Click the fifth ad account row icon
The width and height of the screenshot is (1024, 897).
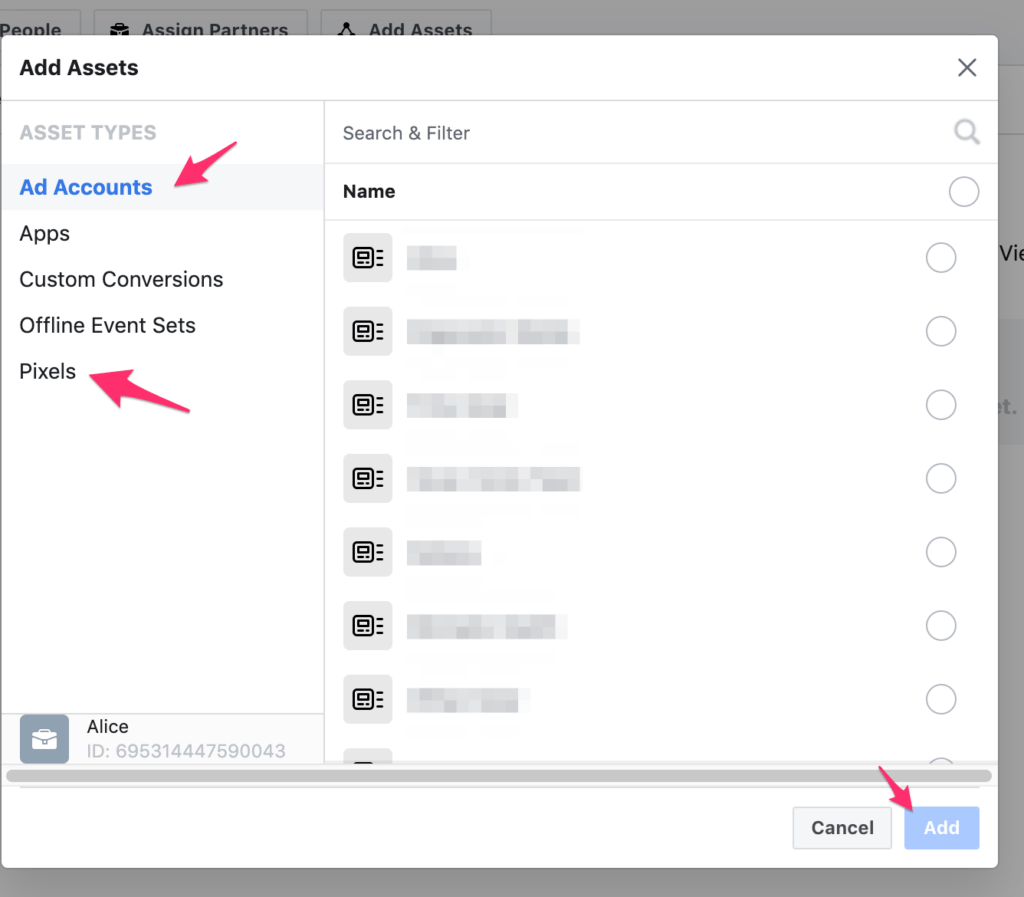[x=367, y=552]
